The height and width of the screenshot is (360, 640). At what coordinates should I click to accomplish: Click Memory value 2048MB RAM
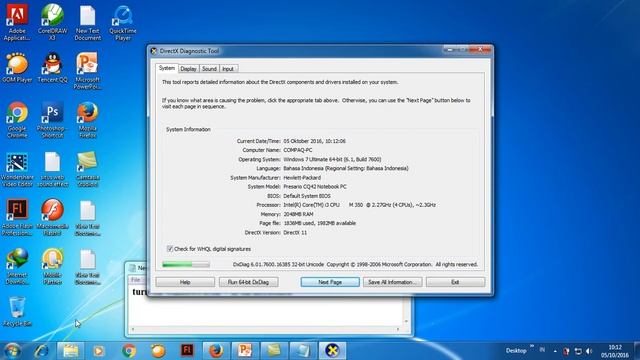[x=298, y=214]
